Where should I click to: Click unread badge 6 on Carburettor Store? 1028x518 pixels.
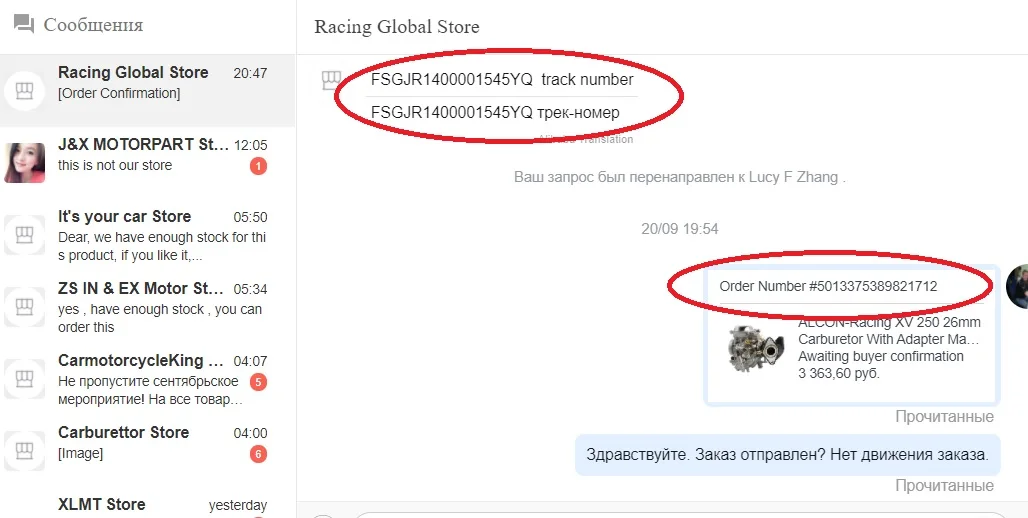258,454
